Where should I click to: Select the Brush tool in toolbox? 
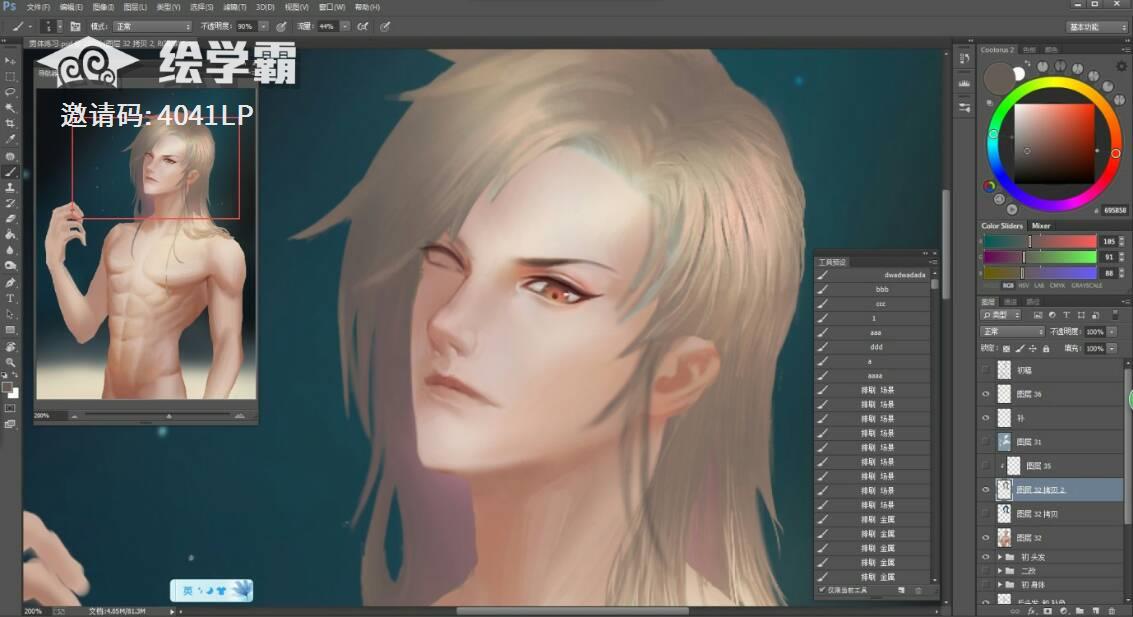point(10,172)
